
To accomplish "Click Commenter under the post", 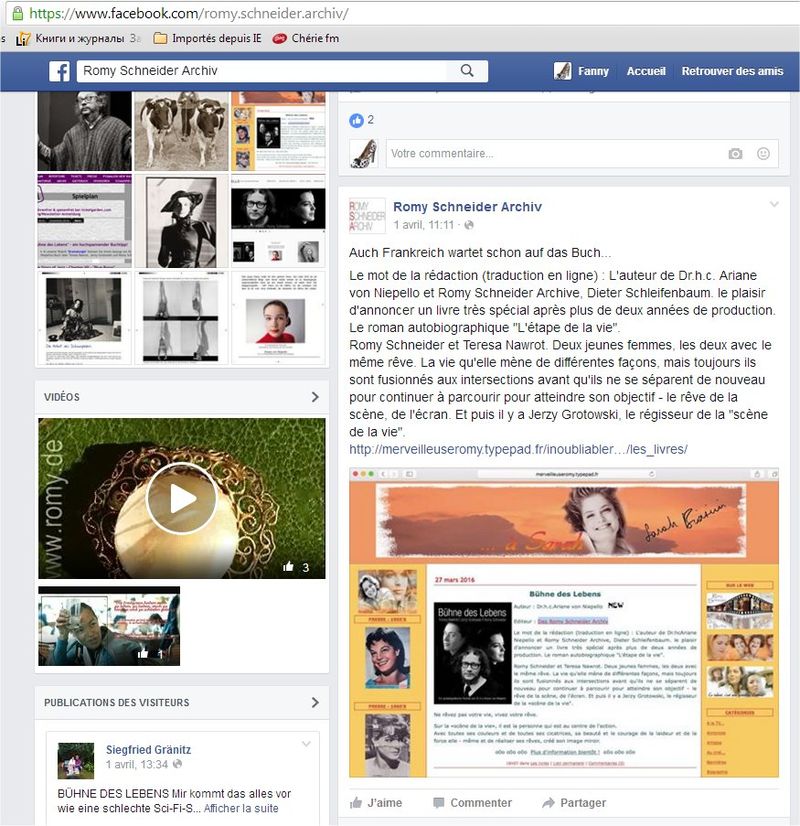I will [472, 803].
